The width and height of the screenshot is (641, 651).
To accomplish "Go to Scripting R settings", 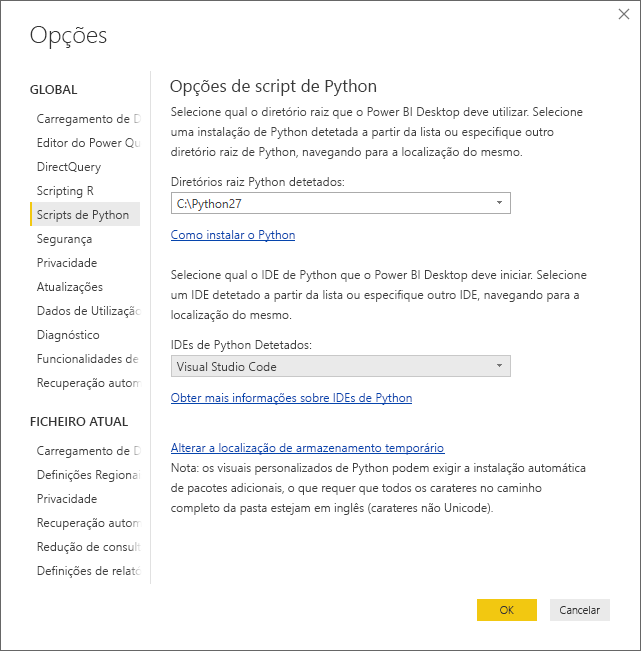I will click(x=65, y=191).
